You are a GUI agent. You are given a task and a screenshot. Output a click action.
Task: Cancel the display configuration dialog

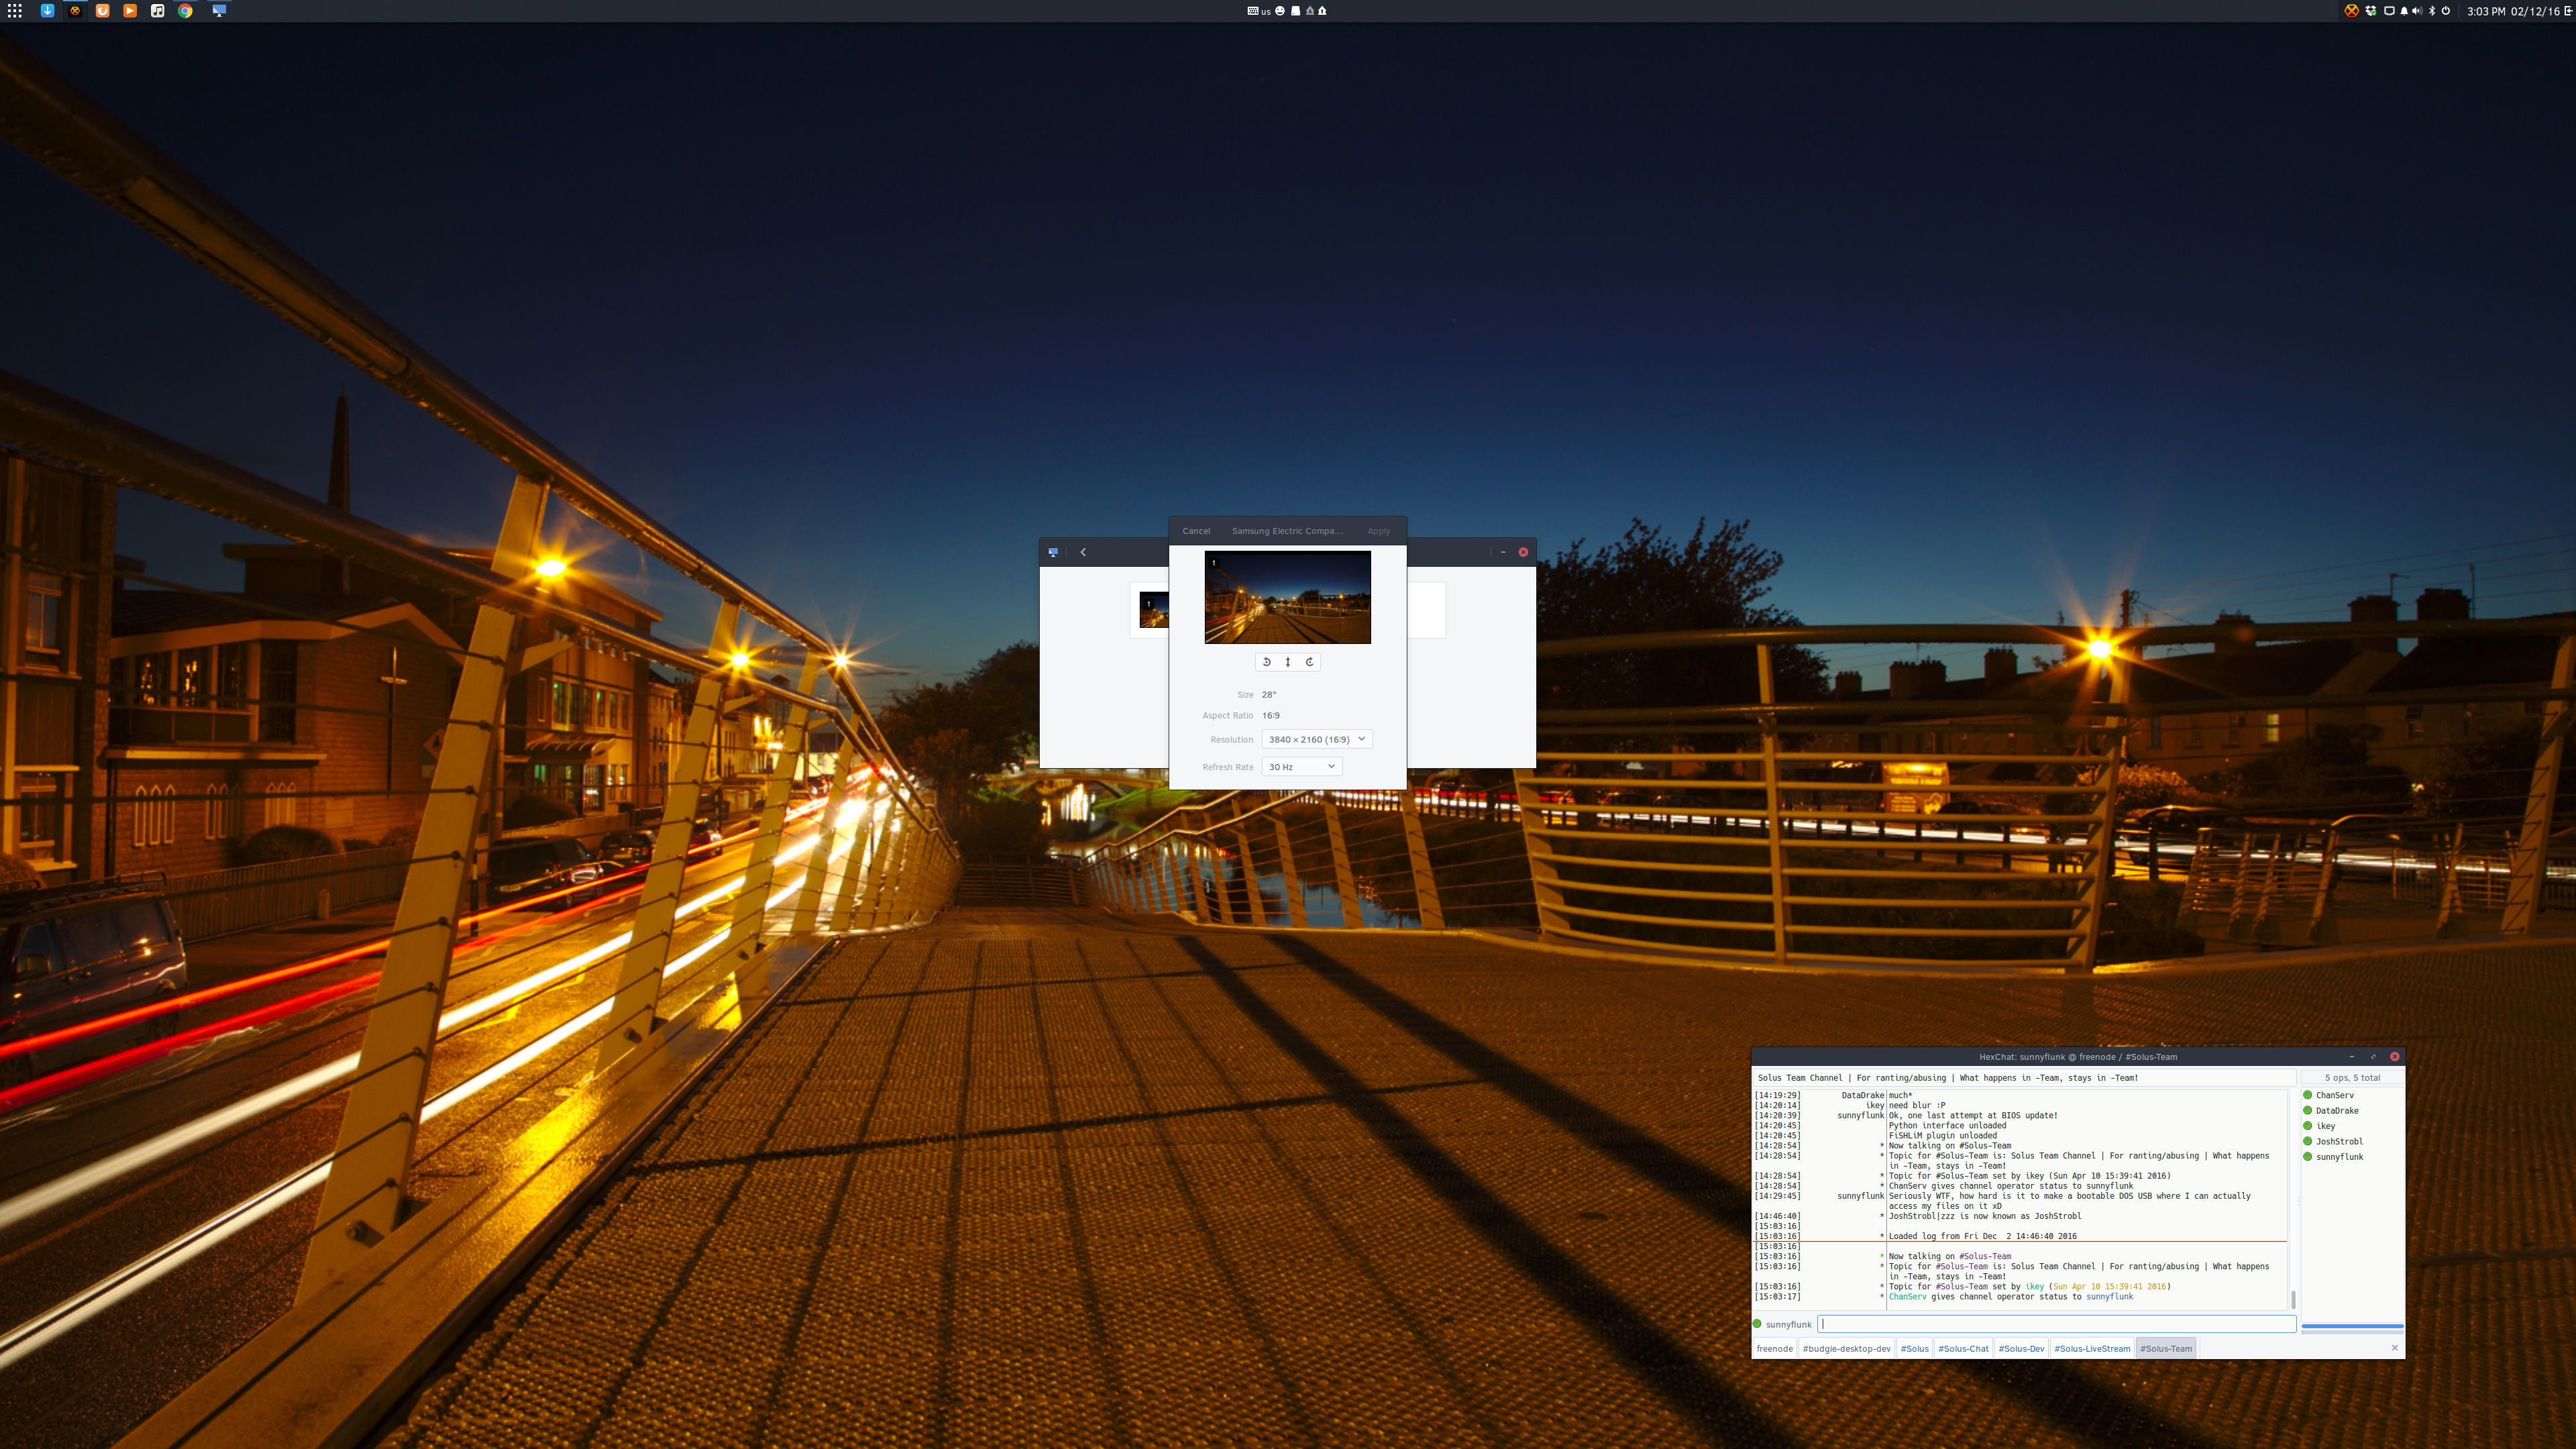point(1196,531)
